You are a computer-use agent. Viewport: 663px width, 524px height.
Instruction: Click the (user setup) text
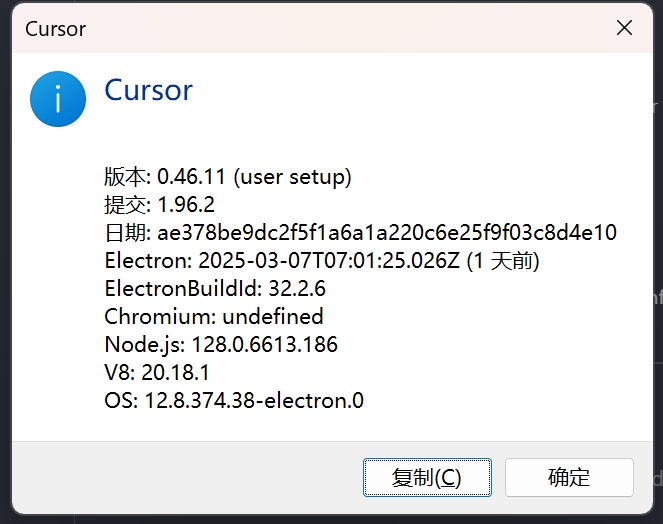coord(293,177)
